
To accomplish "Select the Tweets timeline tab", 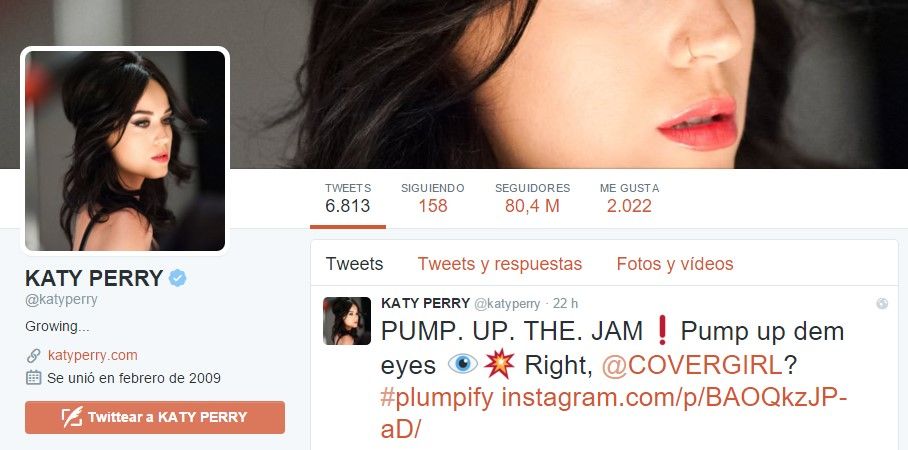I will coord(354,264).
